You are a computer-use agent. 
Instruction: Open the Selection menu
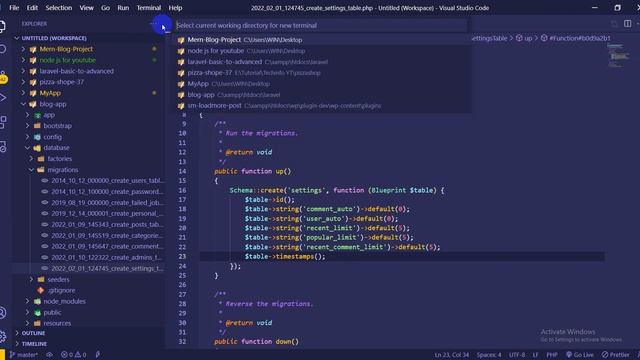tap(58, 8)
